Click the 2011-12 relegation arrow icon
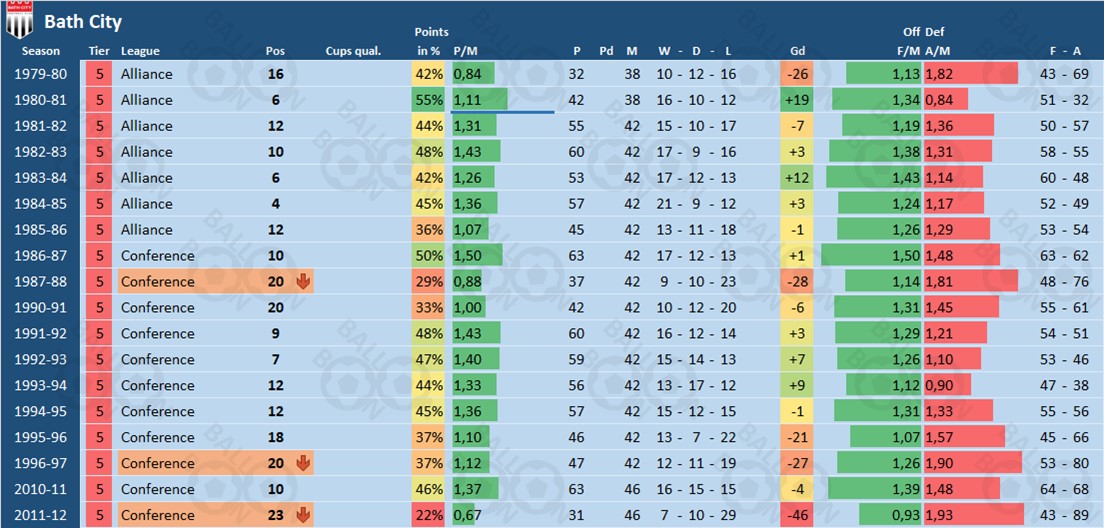 304,516
